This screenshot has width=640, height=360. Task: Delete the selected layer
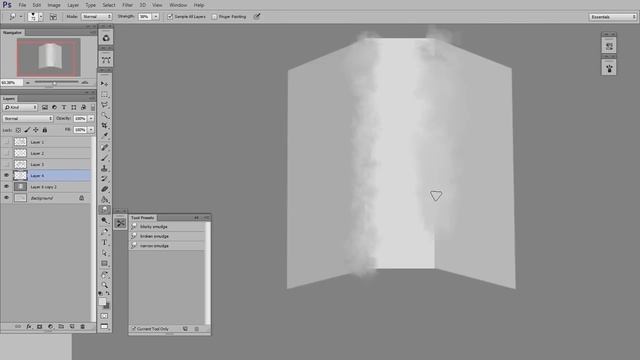[83, 327]
